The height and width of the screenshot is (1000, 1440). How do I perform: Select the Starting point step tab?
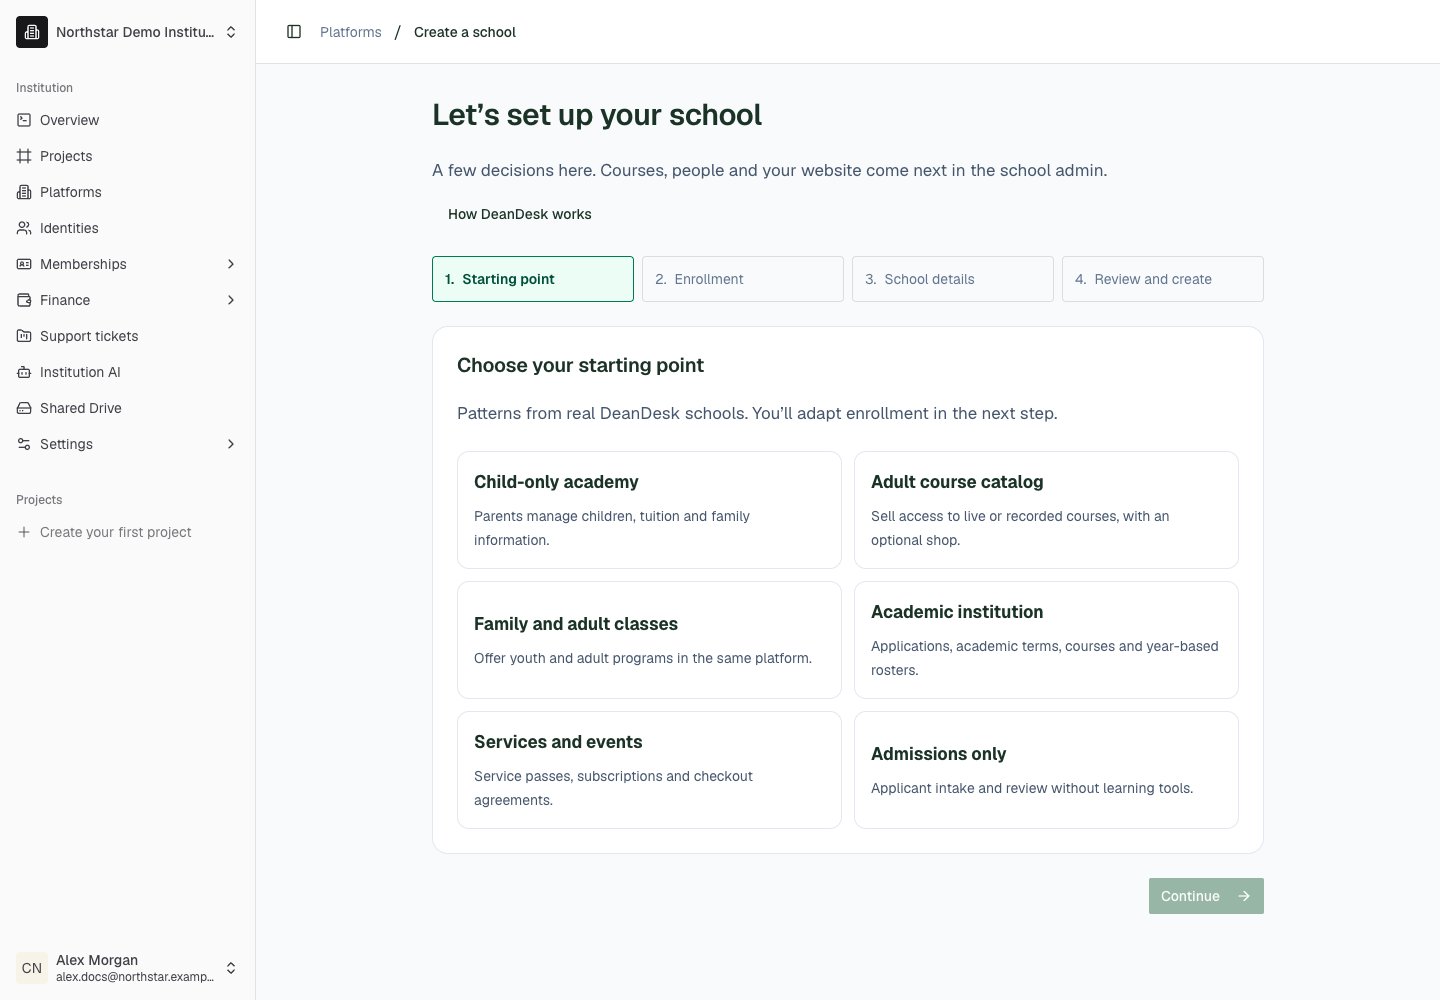point(533,279)
